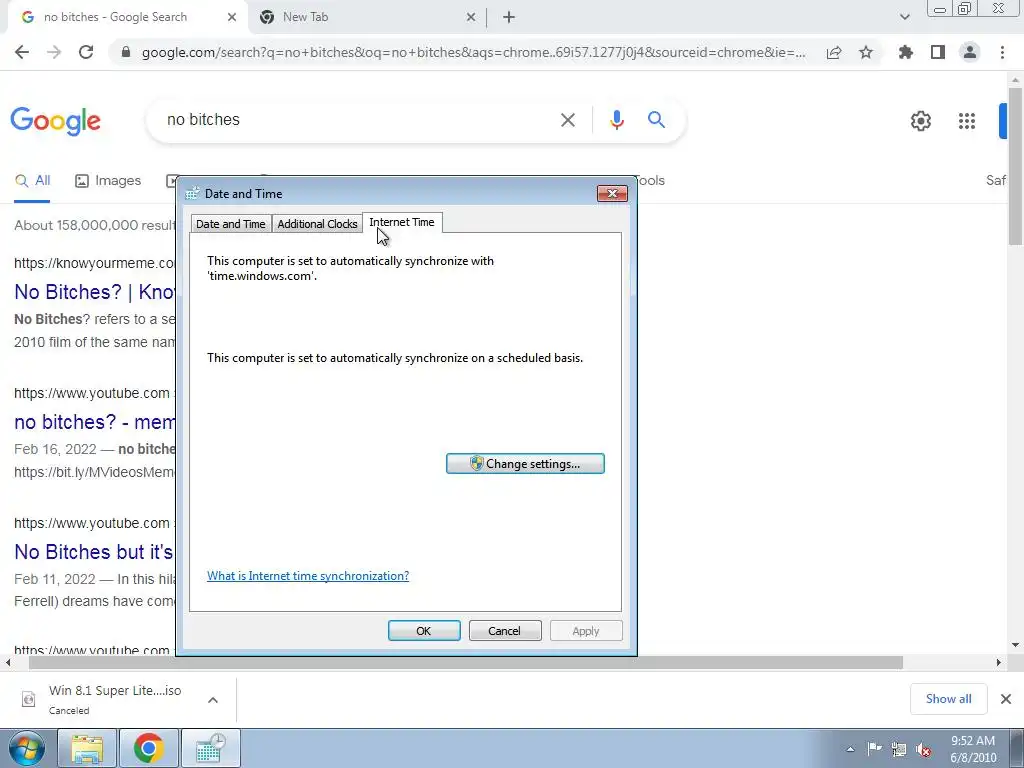Open a new Chrome tab

coord(509,17)
